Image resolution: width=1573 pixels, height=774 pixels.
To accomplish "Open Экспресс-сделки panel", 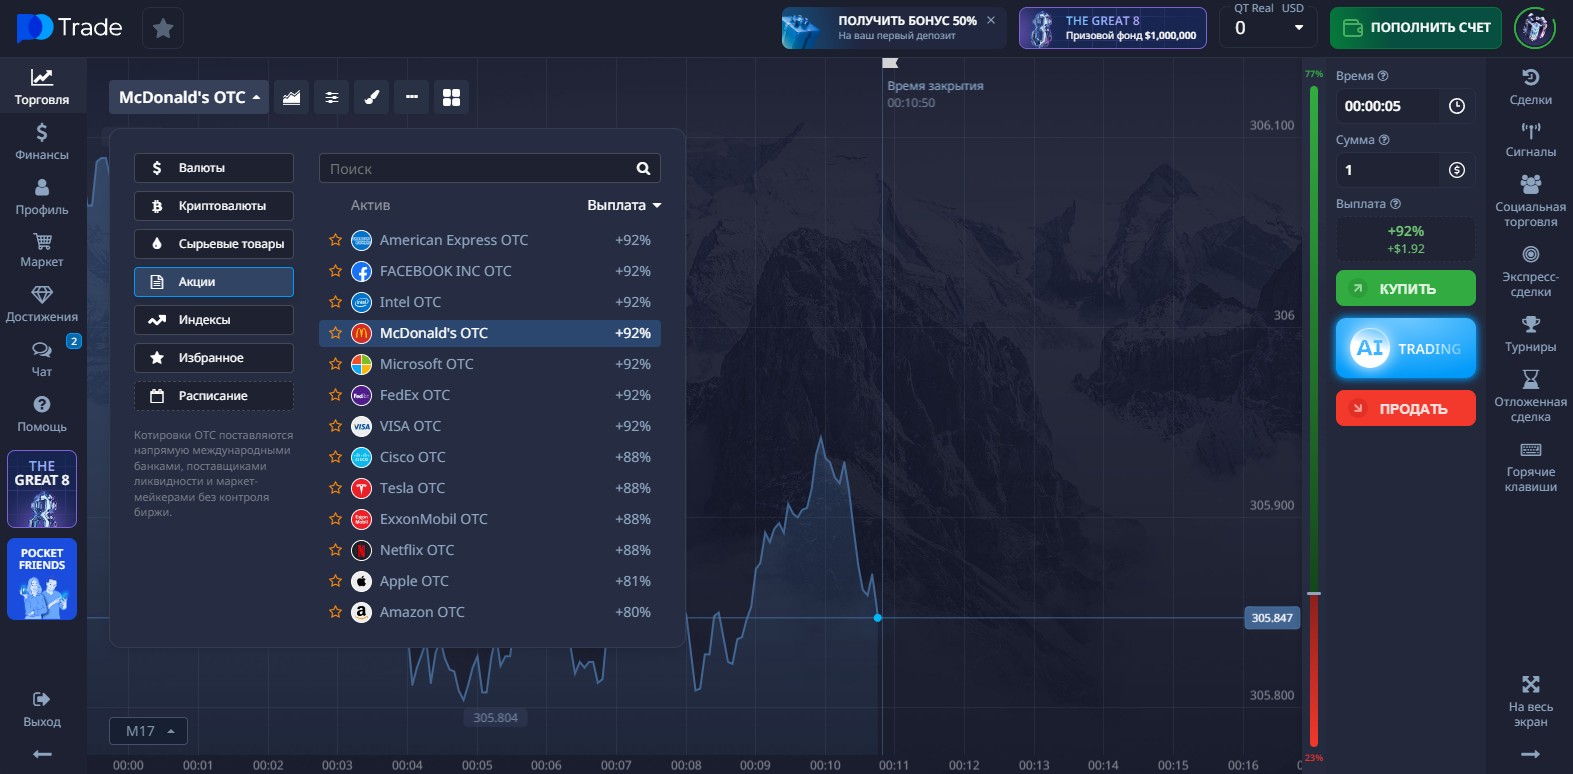I will coord(1530,271).
